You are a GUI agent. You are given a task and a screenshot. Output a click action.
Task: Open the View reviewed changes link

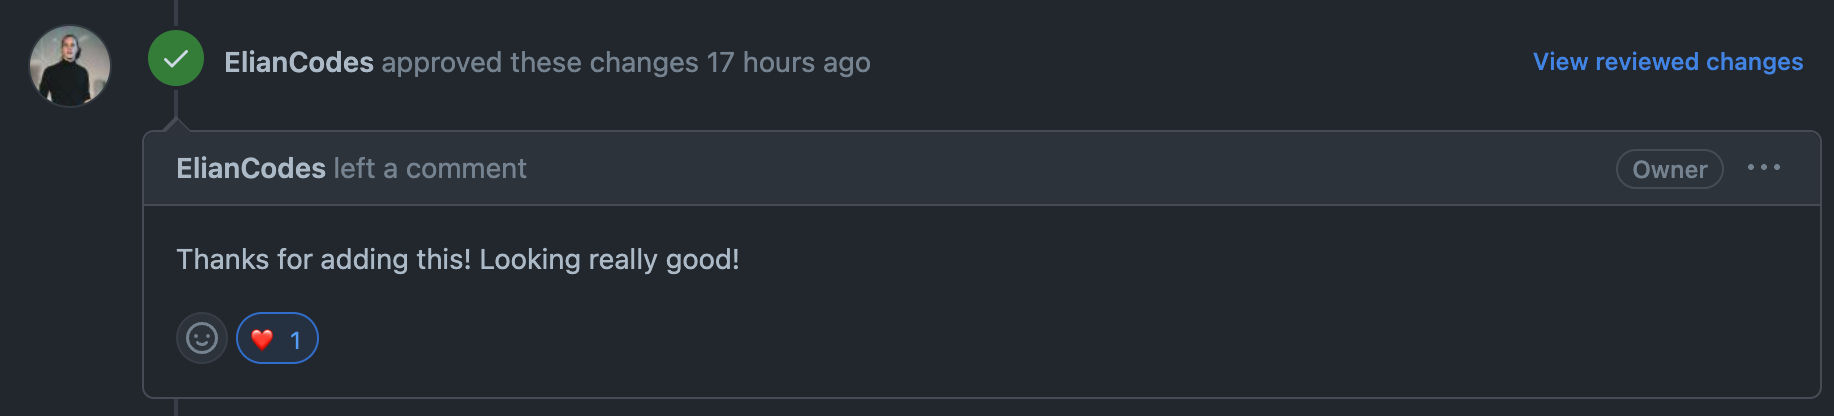point(1667,62)
